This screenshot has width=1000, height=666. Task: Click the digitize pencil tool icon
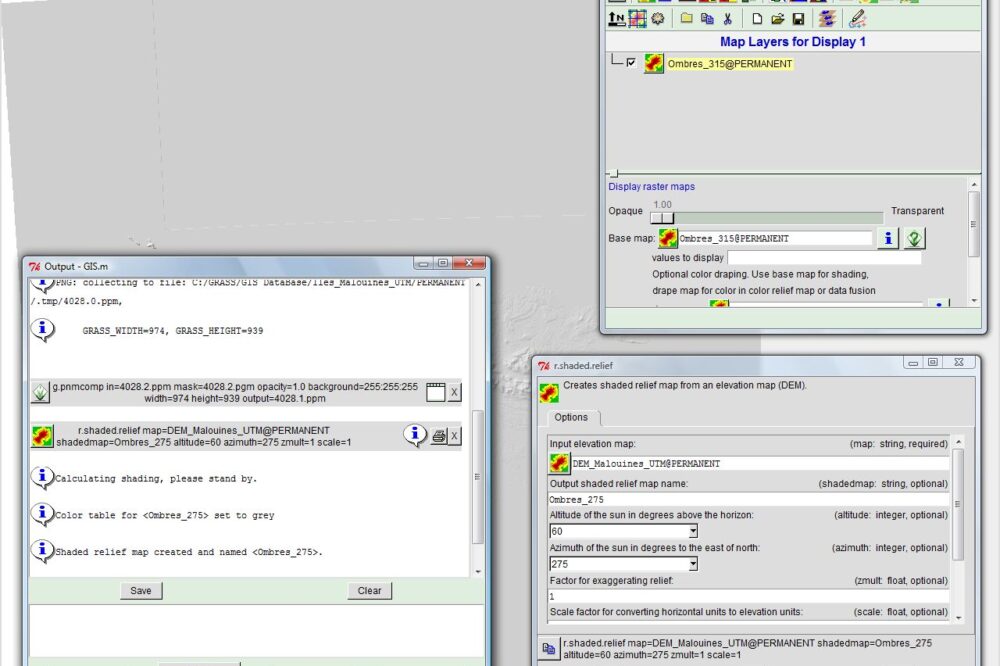tap(857, 19)
